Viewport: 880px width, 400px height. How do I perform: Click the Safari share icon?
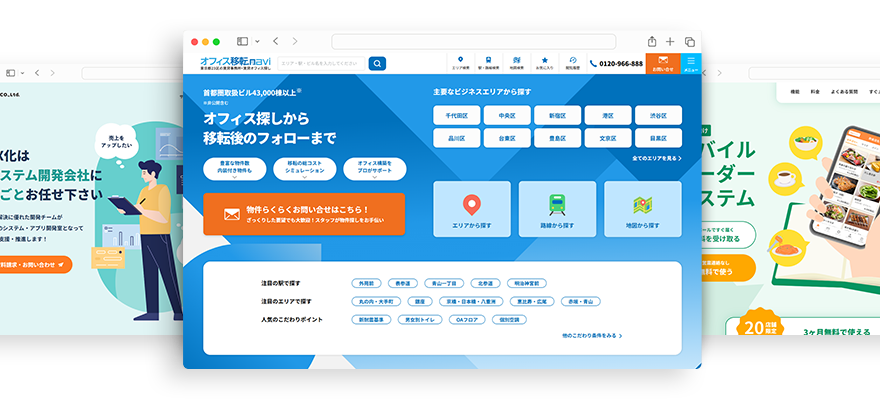652,41
